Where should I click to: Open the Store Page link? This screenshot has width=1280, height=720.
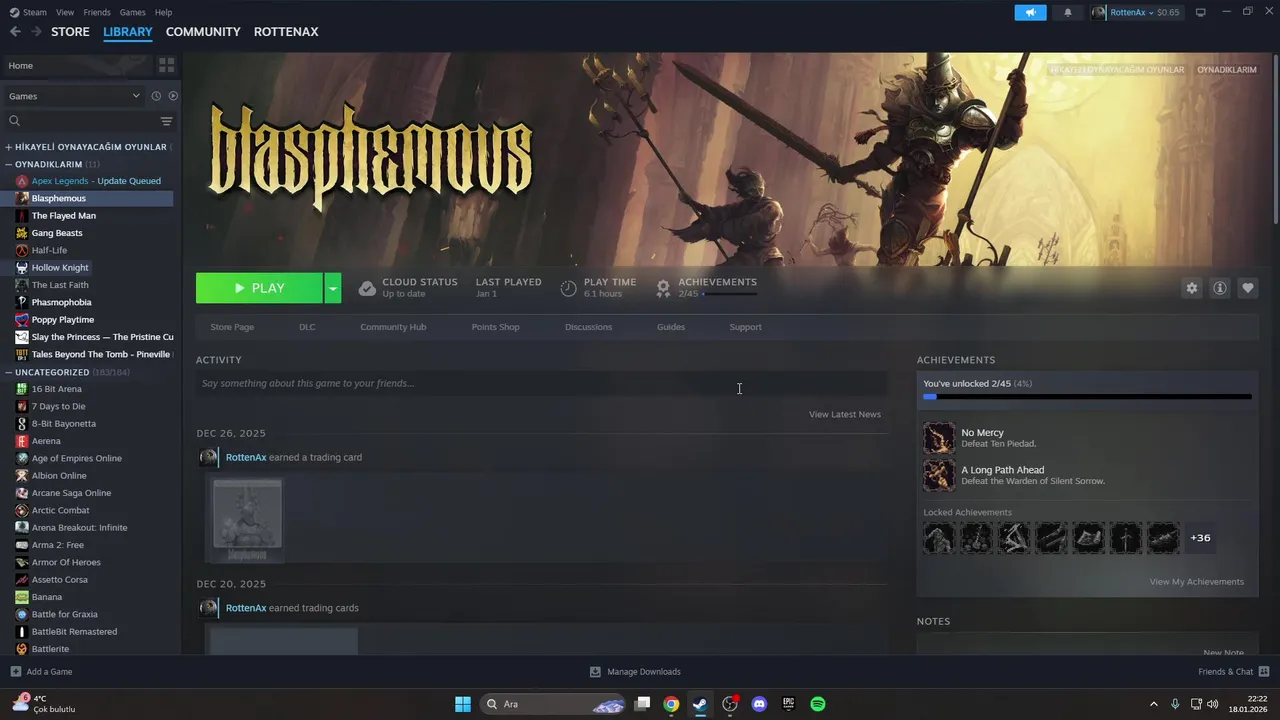[232, 327]
